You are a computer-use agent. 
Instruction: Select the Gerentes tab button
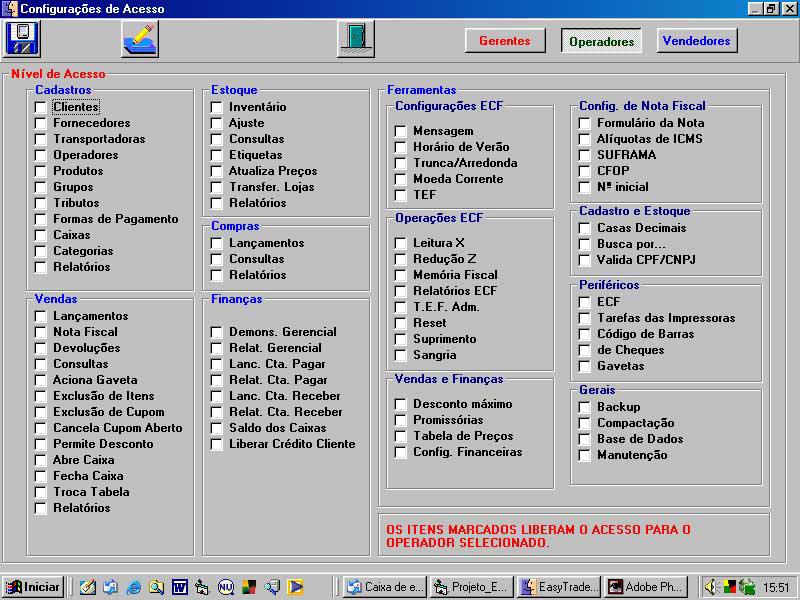[504, 41]
